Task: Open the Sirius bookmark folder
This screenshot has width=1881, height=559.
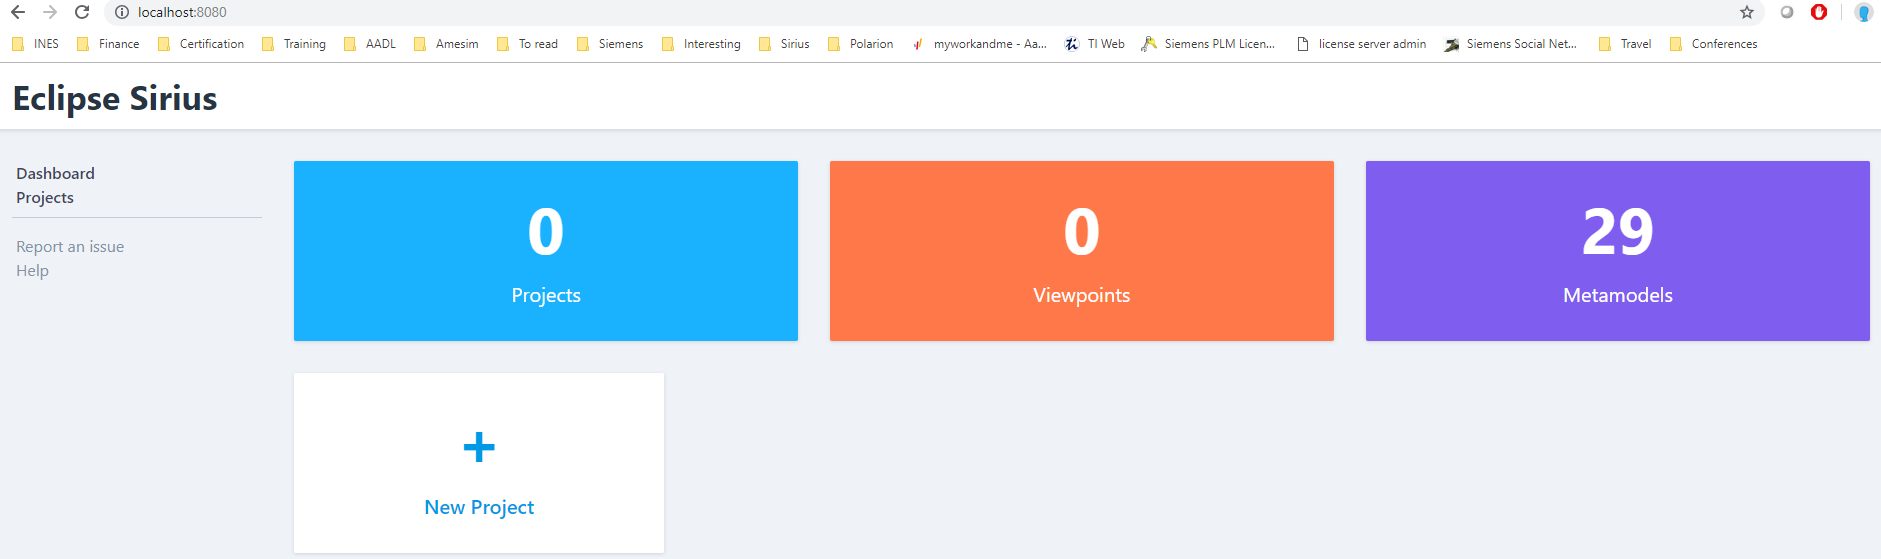Action: 785,44
